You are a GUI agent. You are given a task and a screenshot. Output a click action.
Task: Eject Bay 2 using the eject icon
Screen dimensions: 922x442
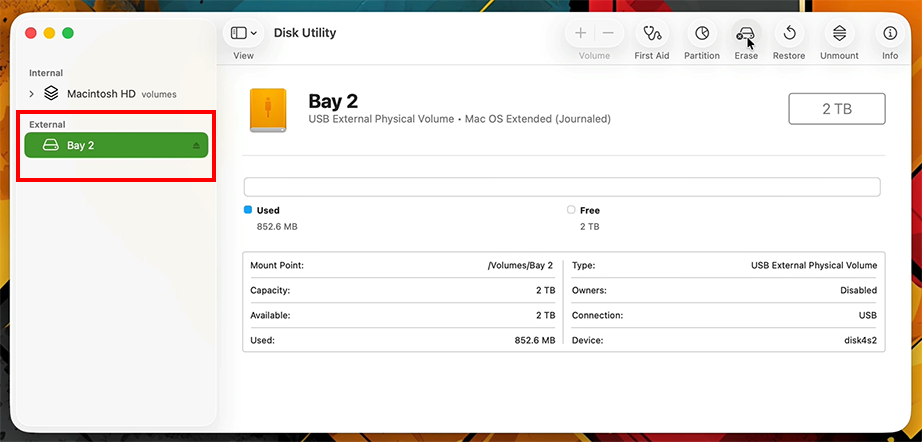click(196, 146)
